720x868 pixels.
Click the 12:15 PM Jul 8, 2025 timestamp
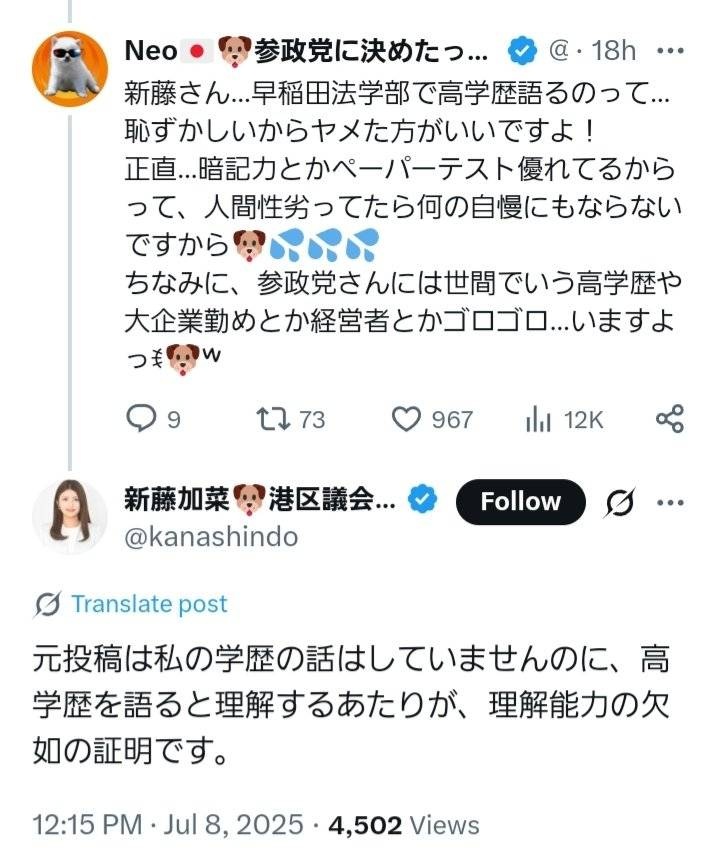(167, 825)
